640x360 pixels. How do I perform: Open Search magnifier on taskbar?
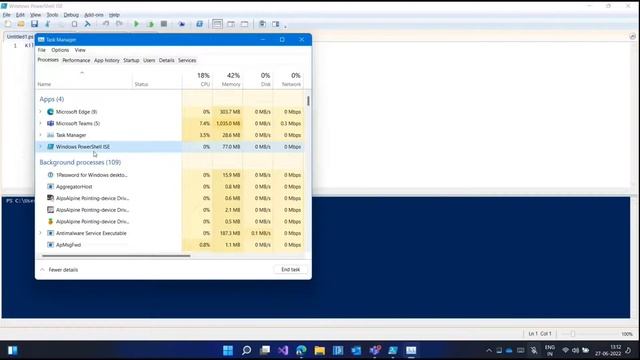[246, 350]
